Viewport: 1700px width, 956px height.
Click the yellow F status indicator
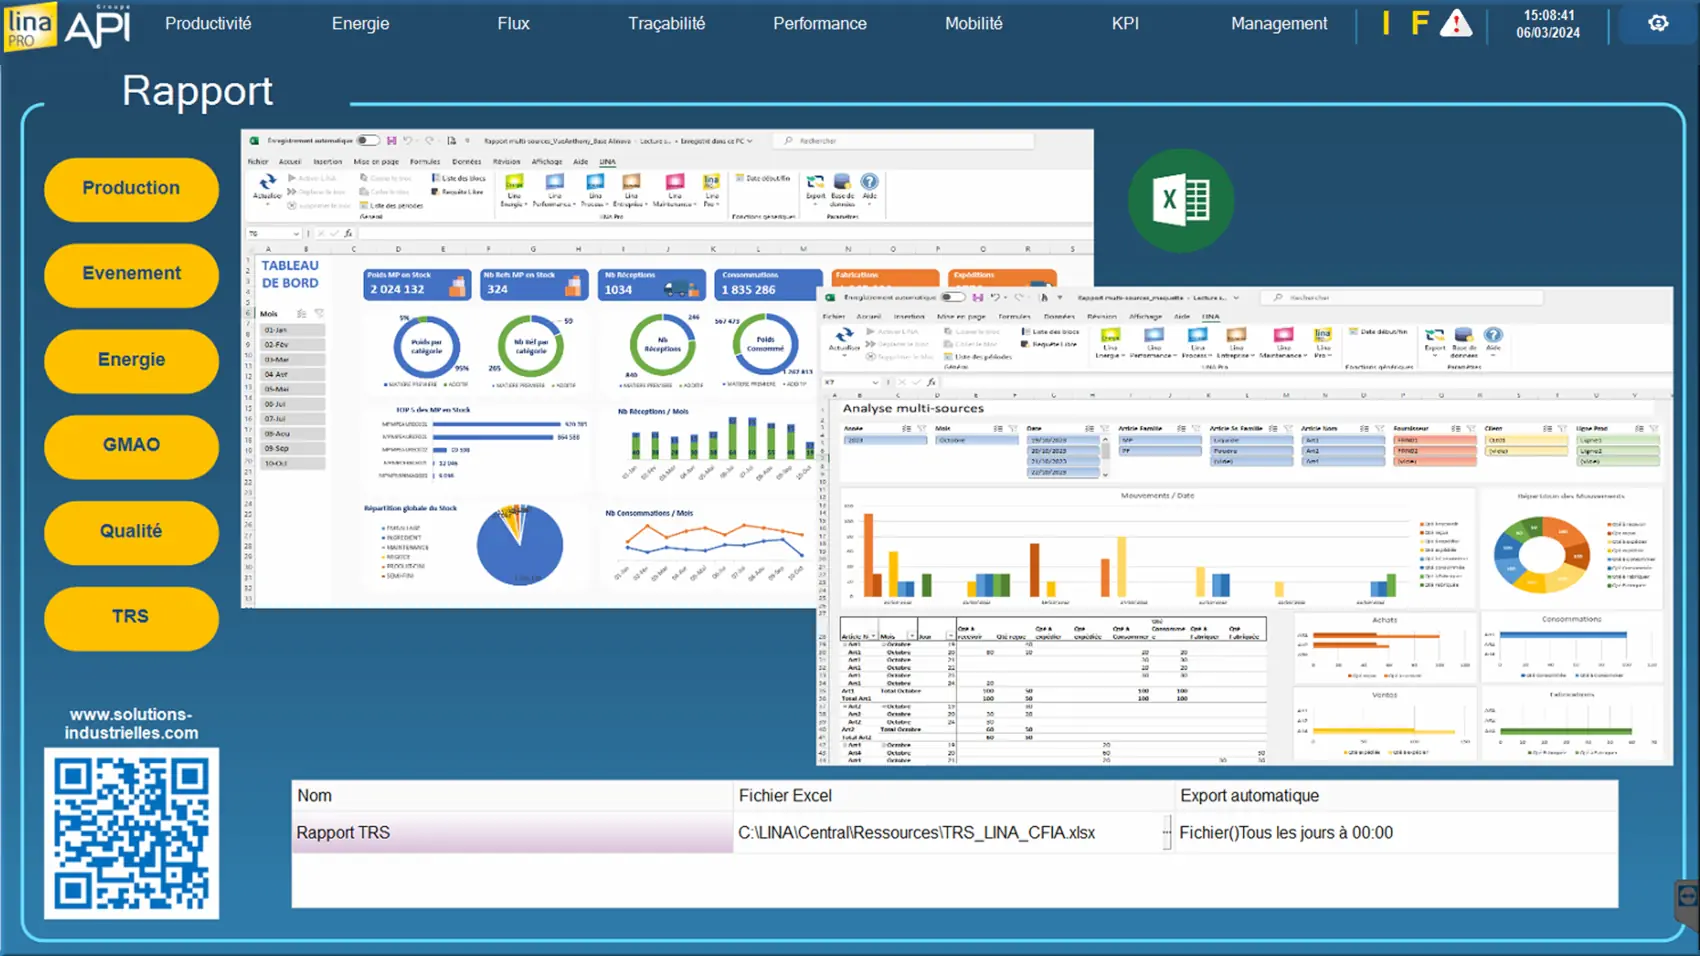point(1419,23)
